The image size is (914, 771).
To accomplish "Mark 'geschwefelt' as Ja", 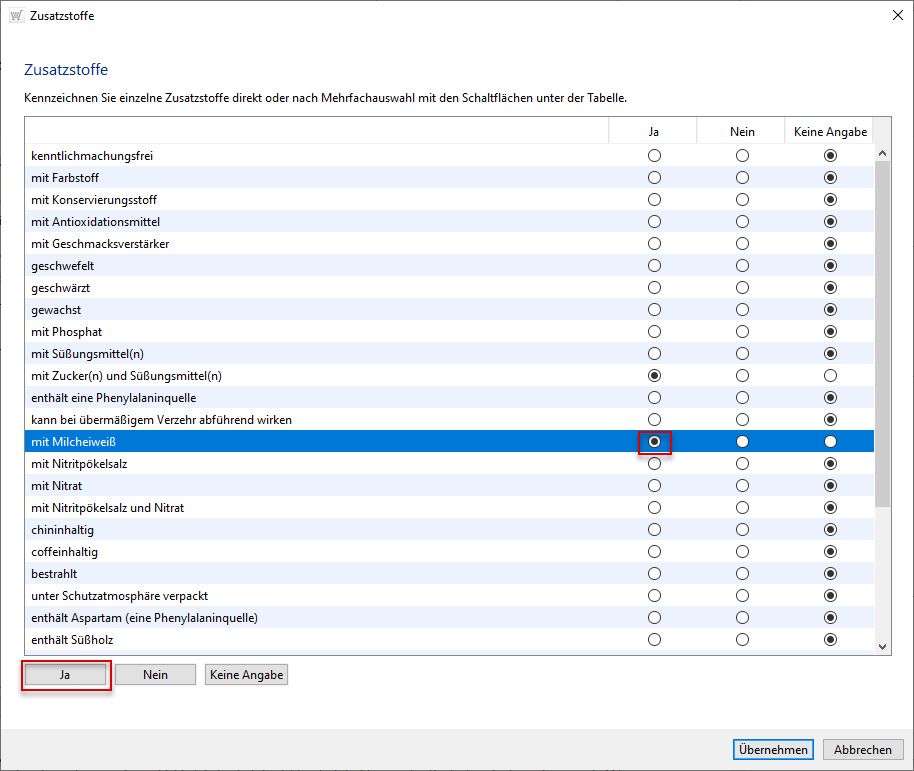I will coord(654,266).
